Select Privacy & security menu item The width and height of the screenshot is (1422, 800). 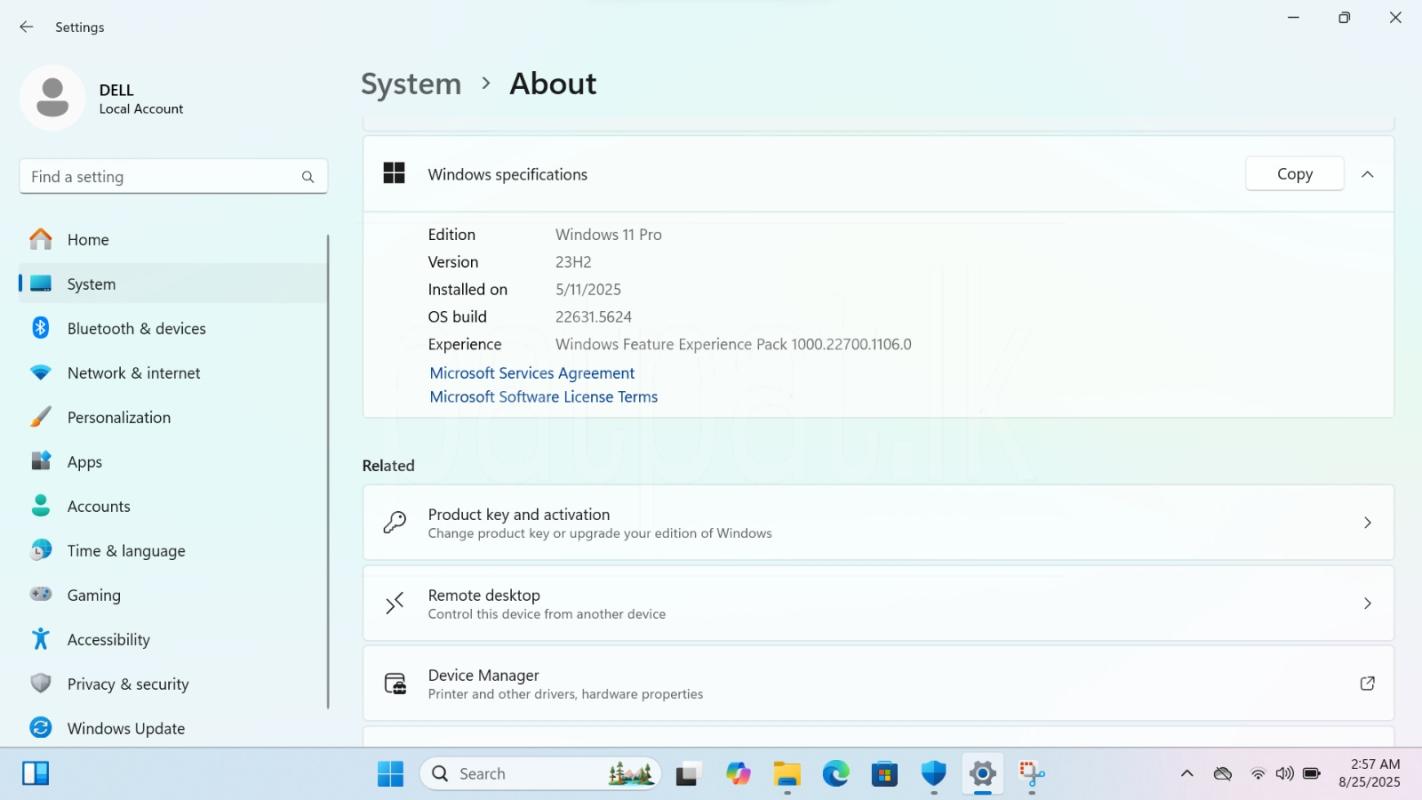pyautogui.click(x=127, y=684)
